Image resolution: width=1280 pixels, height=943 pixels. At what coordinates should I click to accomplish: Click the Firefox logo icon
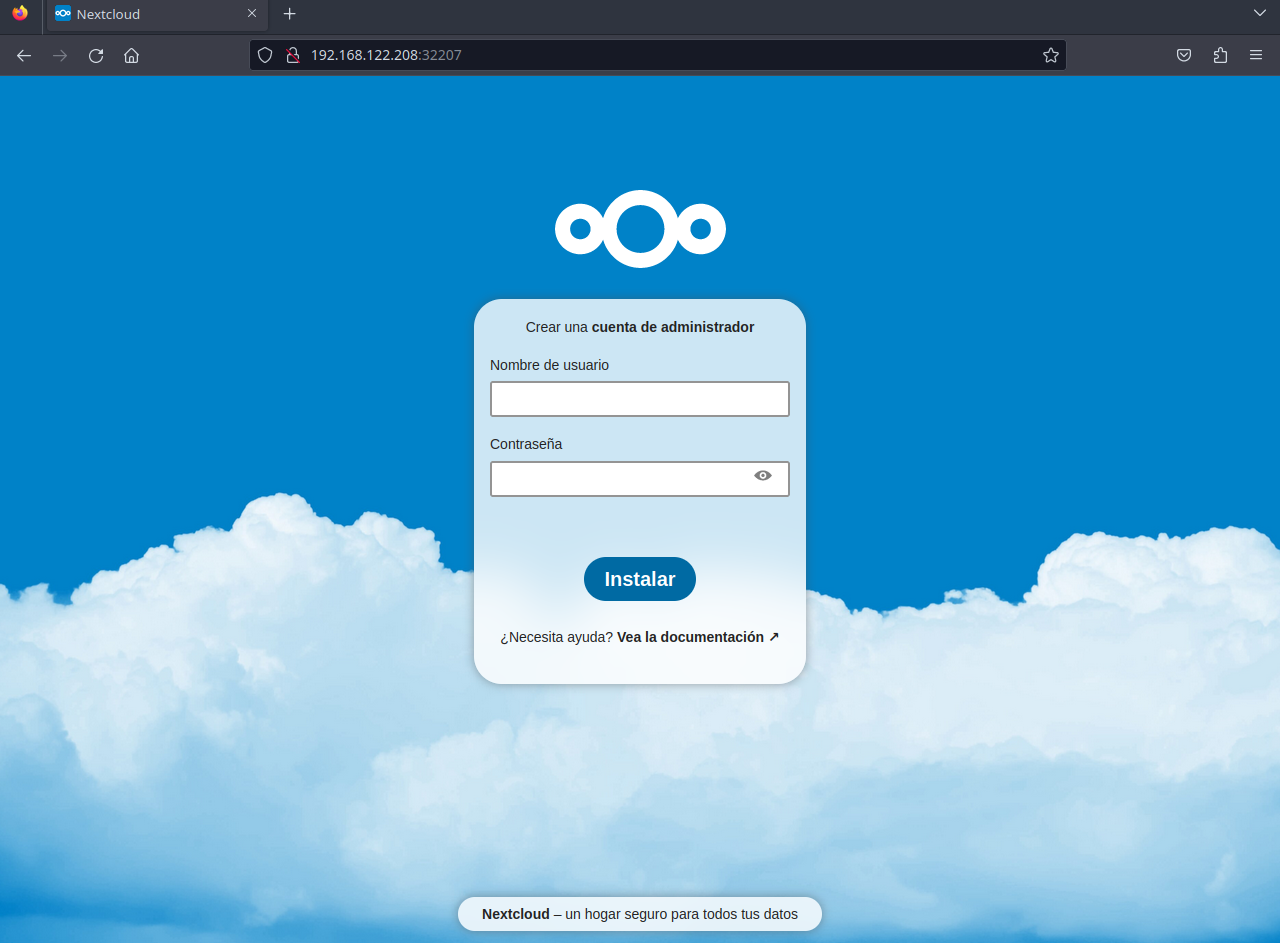tap(20, 14)
